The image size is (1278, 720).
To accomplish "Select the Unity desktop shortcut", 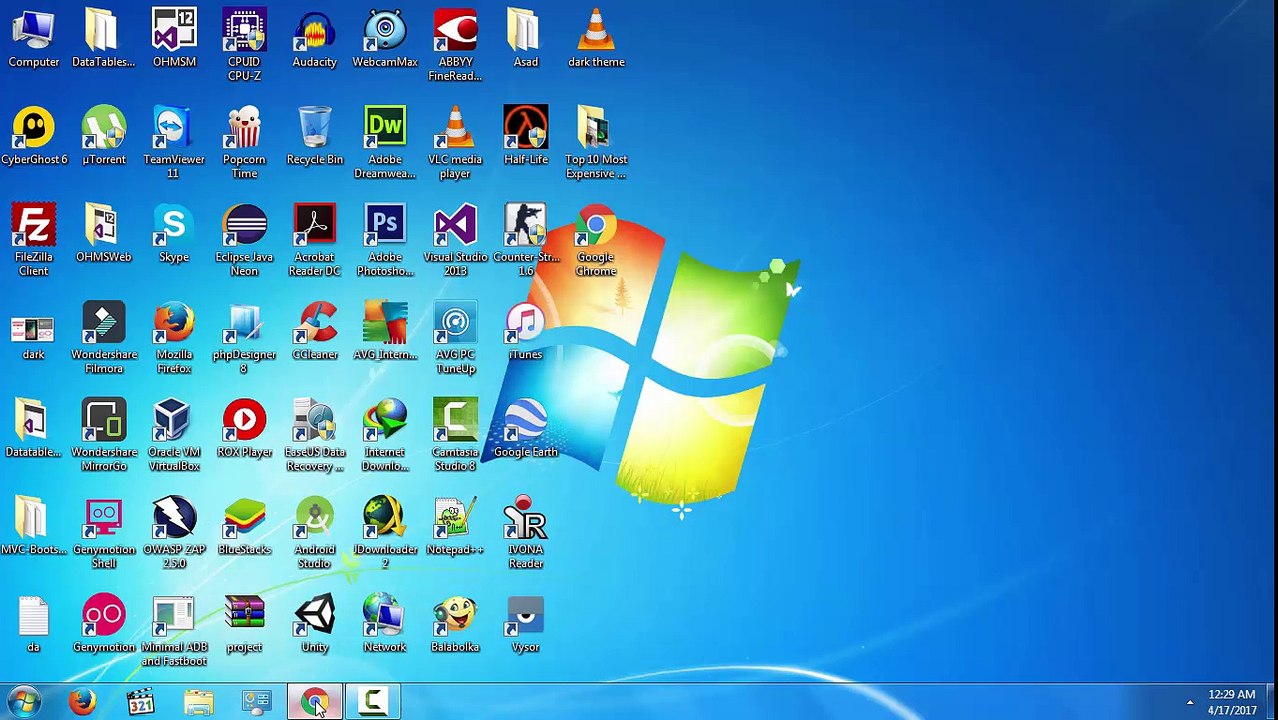I will (314, 624).
